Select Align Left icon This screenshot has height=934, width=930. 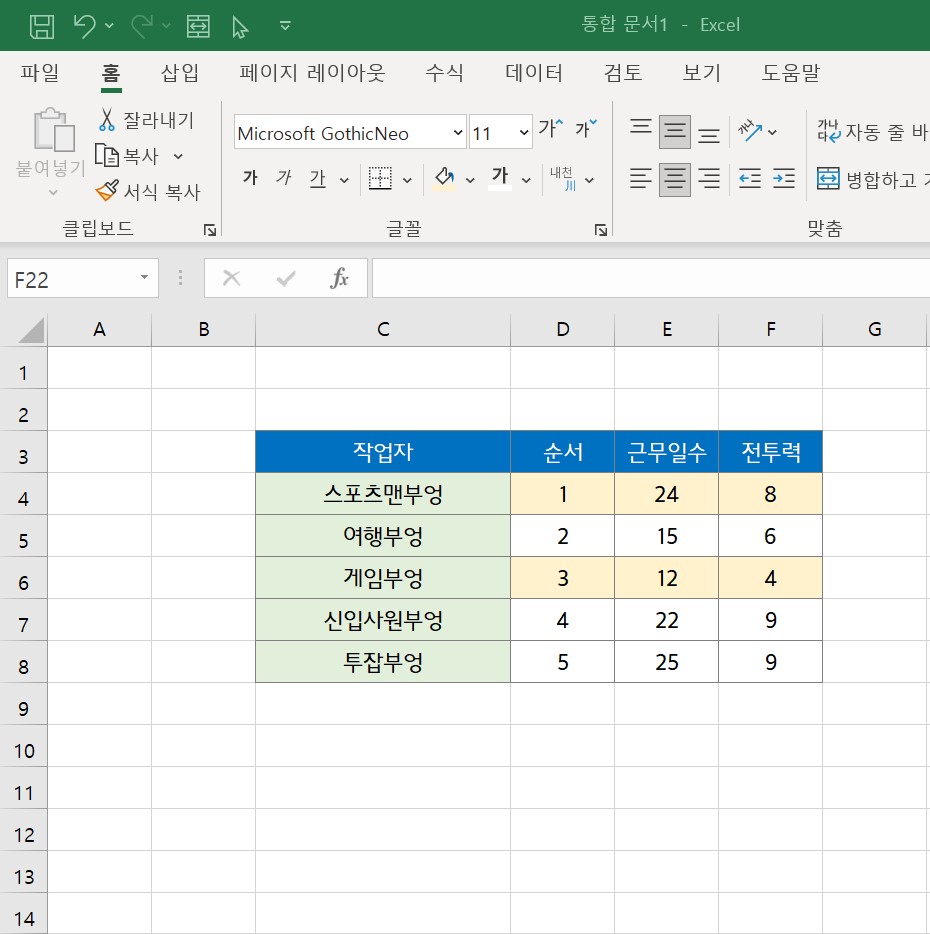641,179
